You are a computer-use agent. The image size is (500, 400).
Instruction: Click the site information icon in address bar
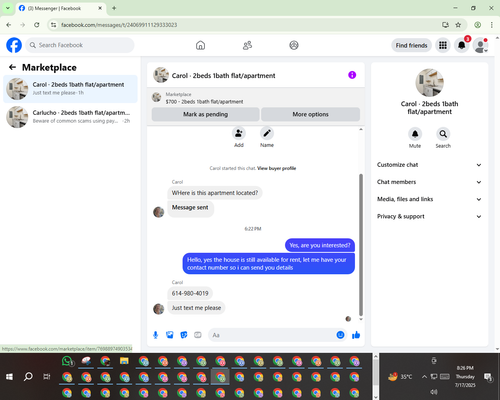click(x=53, y=25)
